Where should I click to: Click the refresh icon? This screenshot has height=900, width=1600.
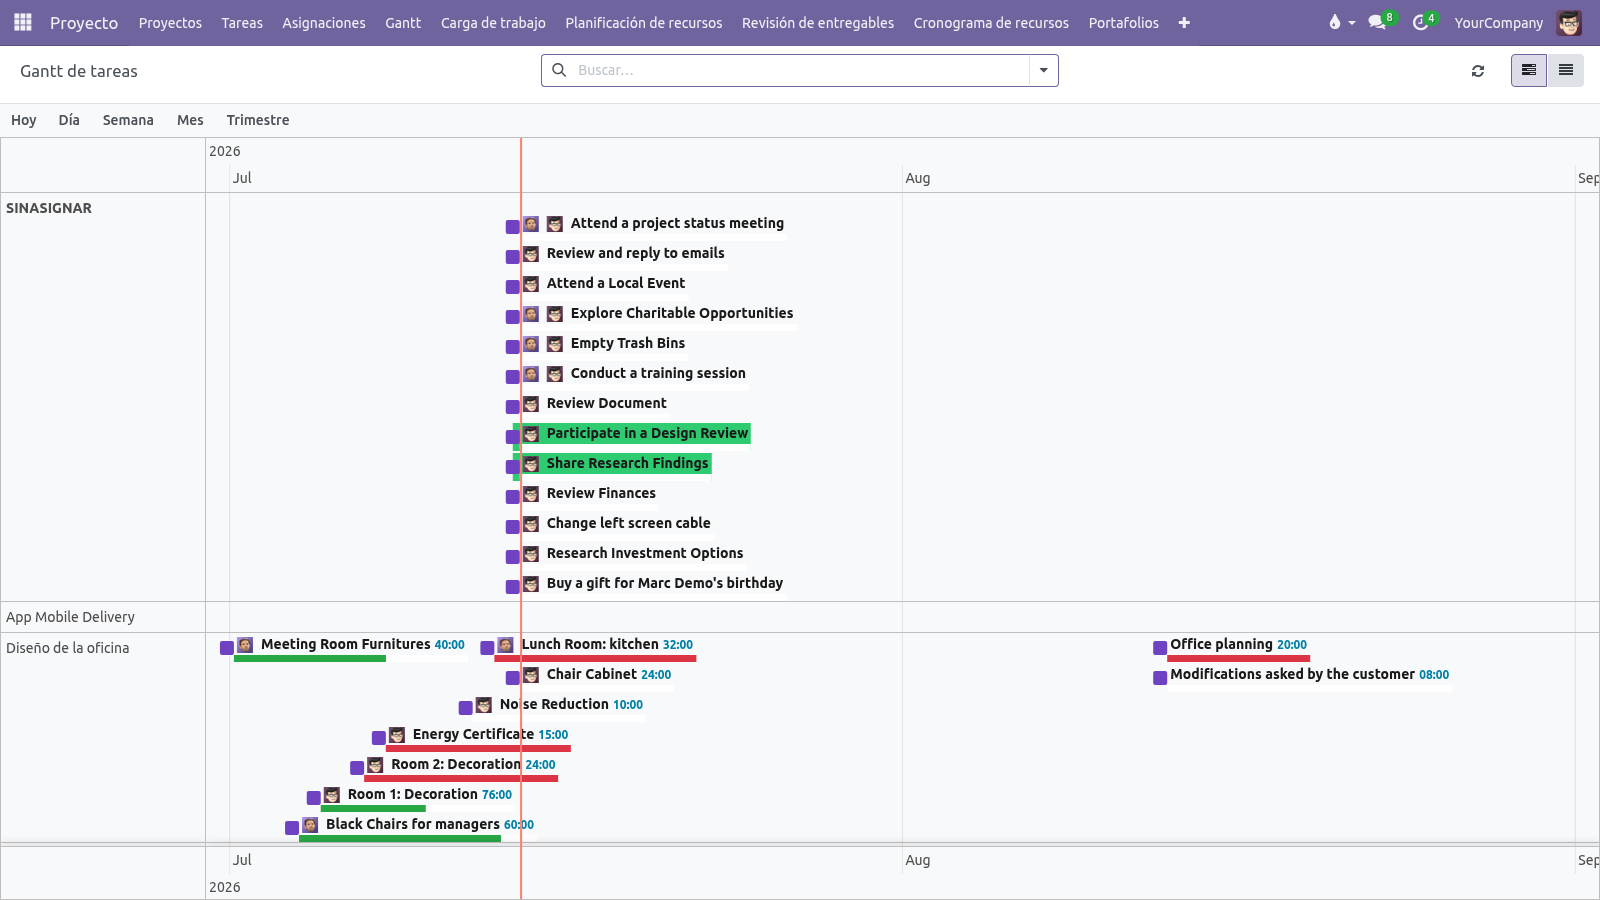click(x=1478, y=71)
